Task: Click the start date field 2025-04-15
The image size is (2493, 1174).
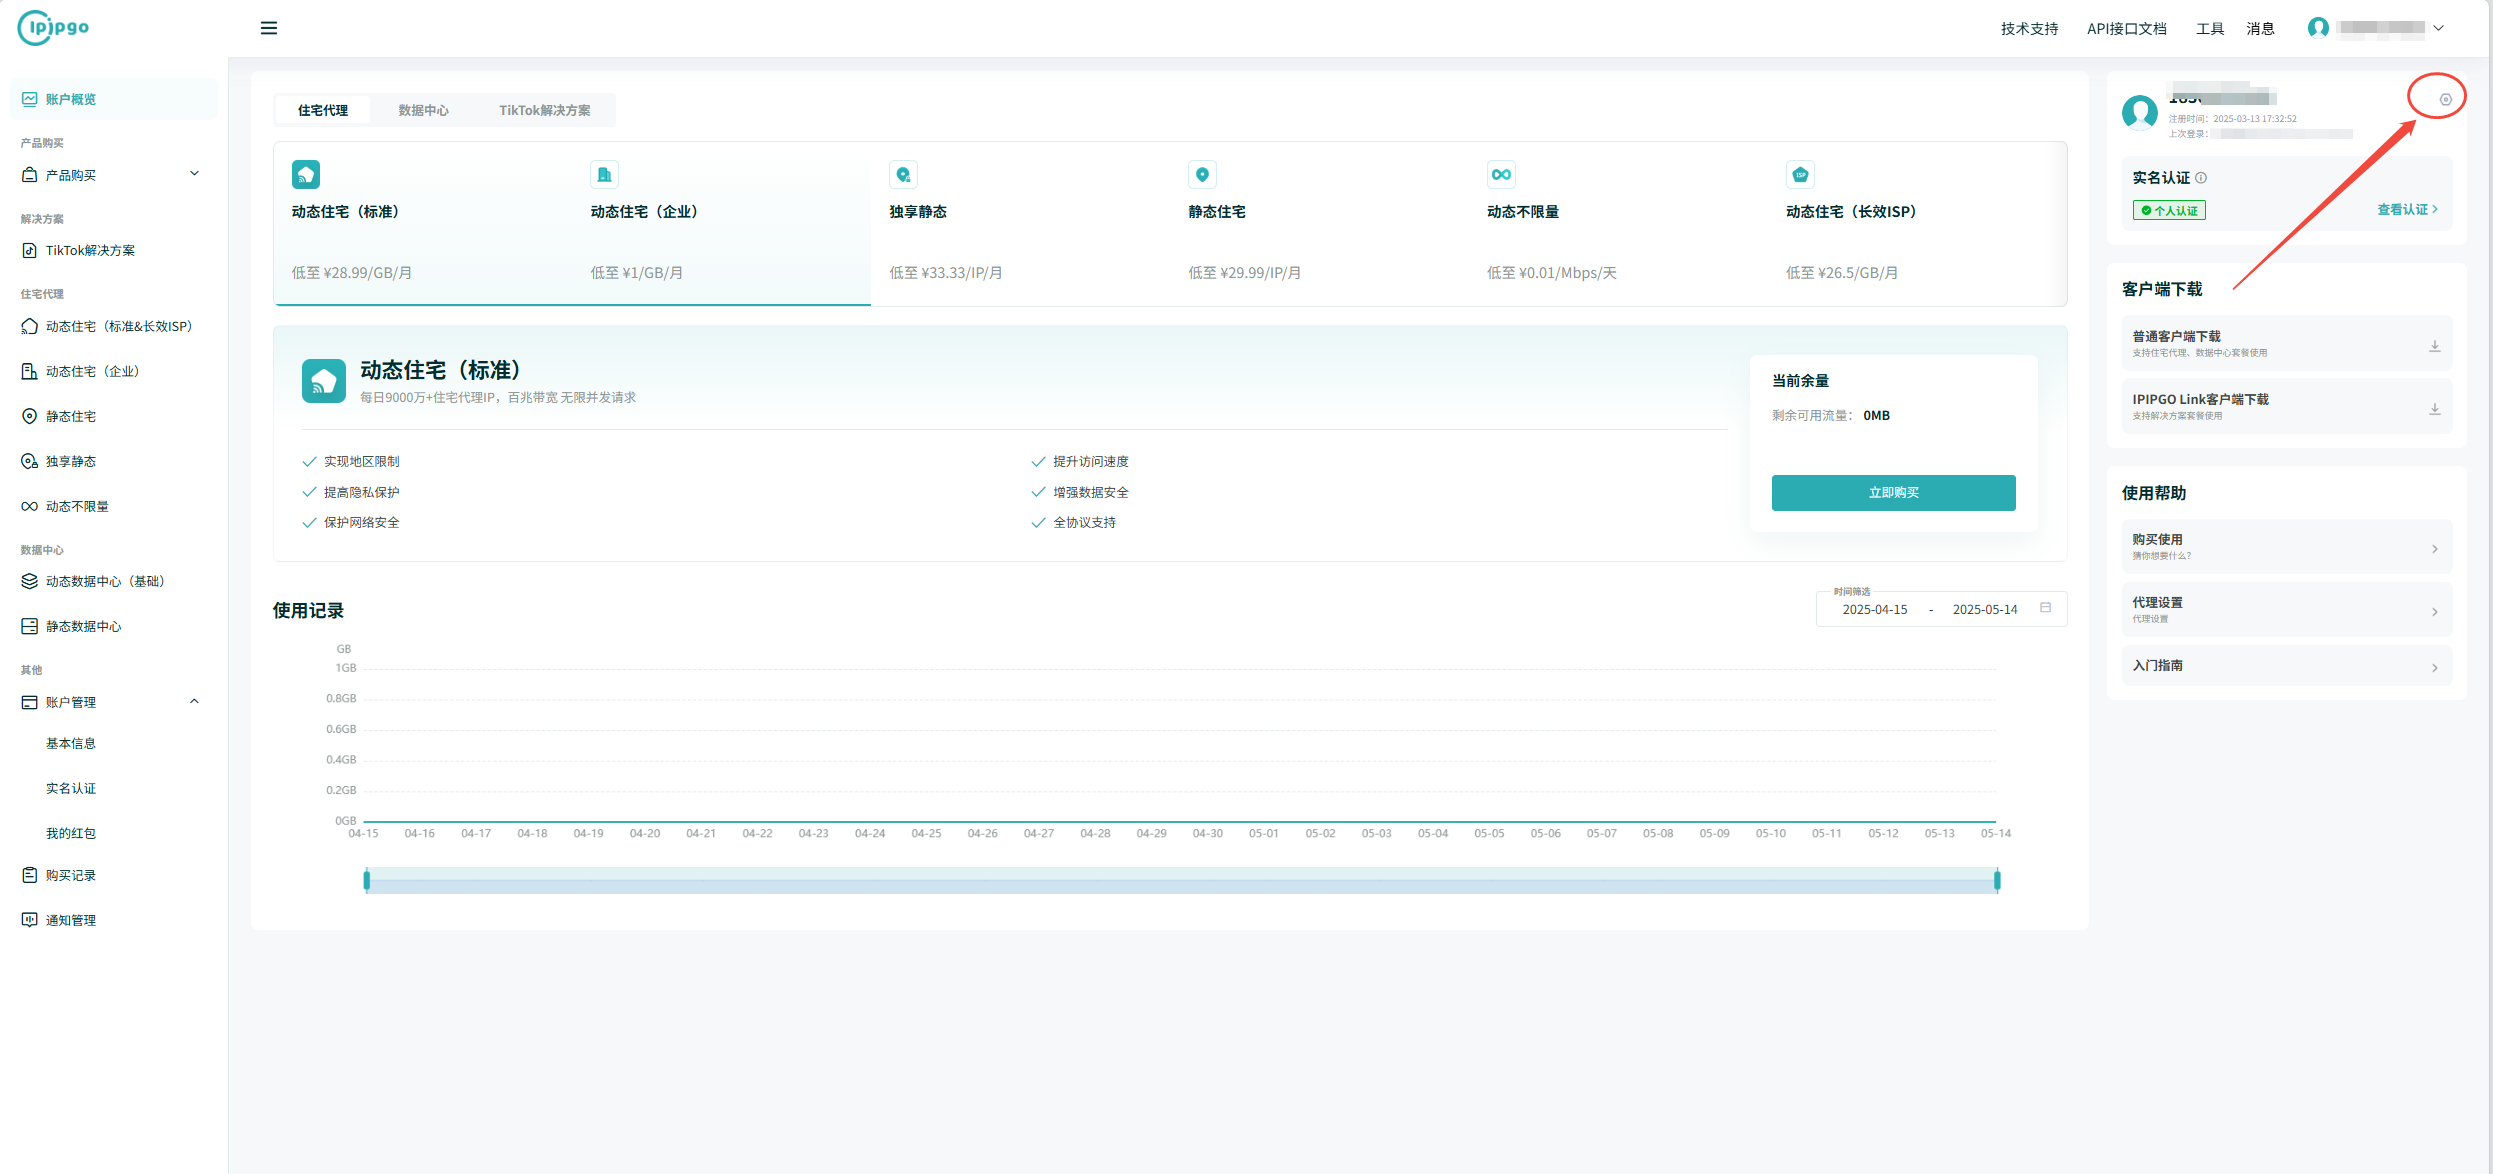Action: pos(1874,609)
